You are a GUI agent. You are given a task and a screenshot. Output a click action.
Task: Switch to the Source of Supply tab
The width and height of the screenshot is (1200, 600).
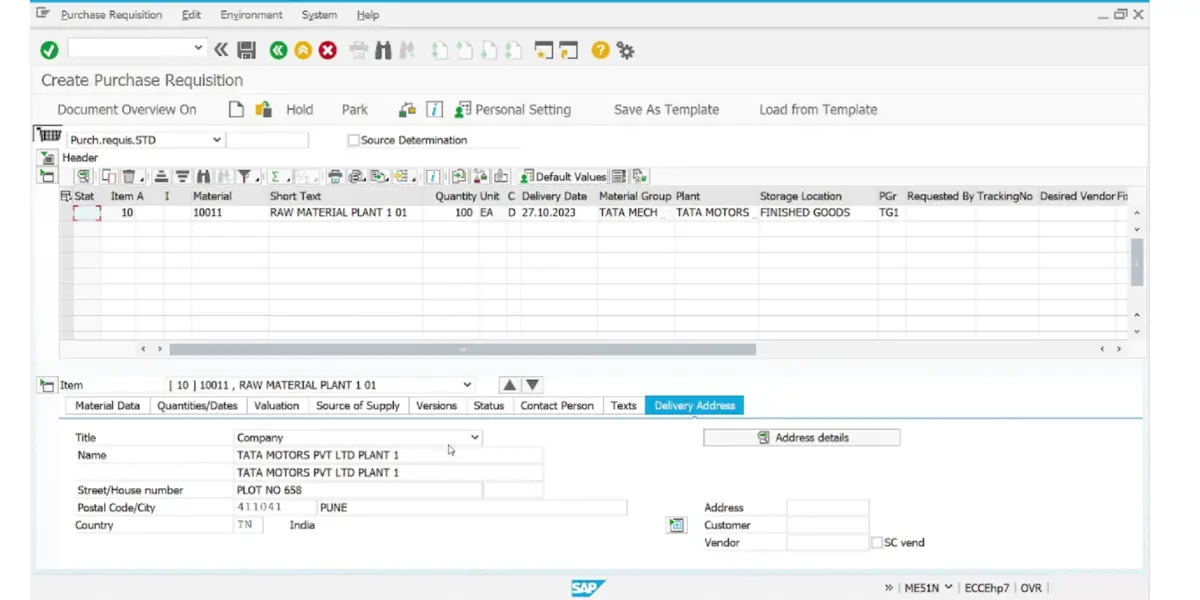pyautogui.click(x=357, y=406)
